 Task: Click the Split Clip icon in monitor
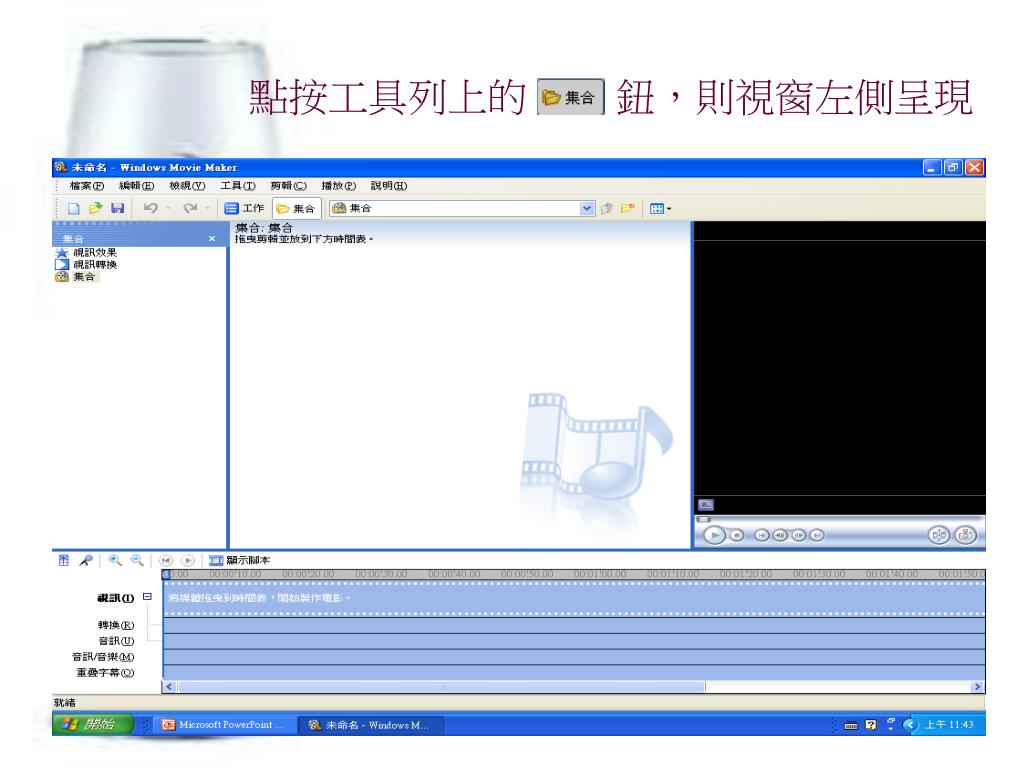click(939, 536)
